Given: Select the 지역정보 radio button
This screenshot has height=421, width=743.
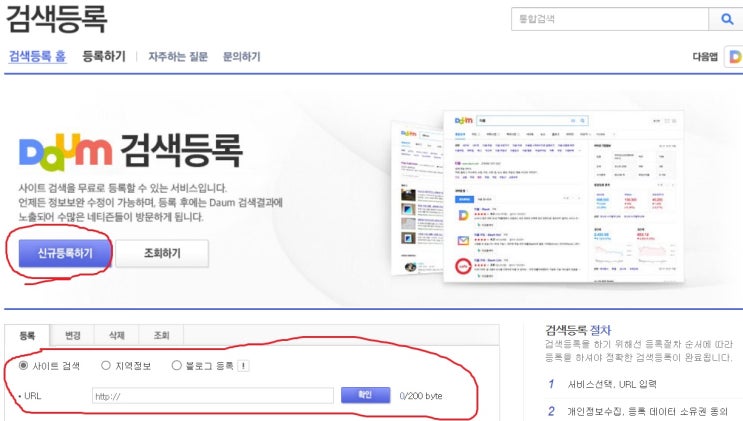Looking at the screenshot, I should [x=106, y=366].
